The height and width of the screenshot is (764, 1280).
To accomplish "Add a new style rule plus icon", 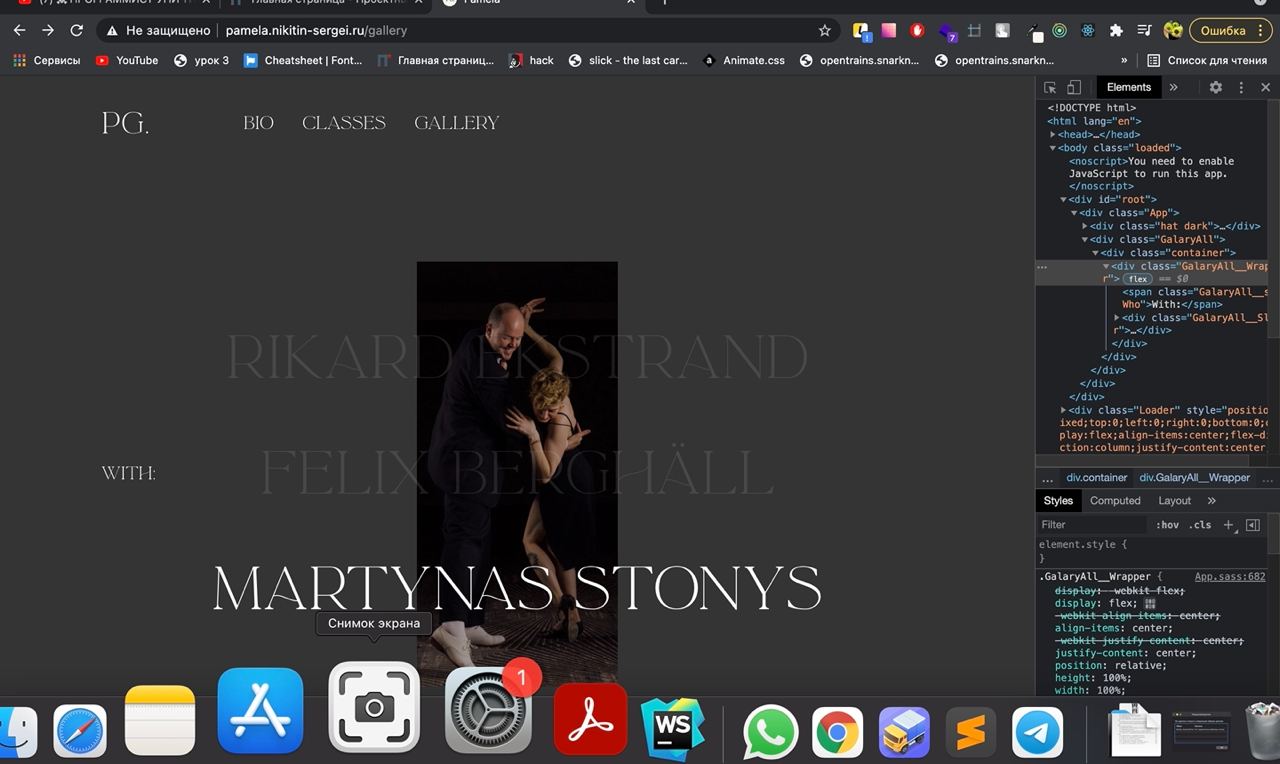I will tap(1228, 525).
